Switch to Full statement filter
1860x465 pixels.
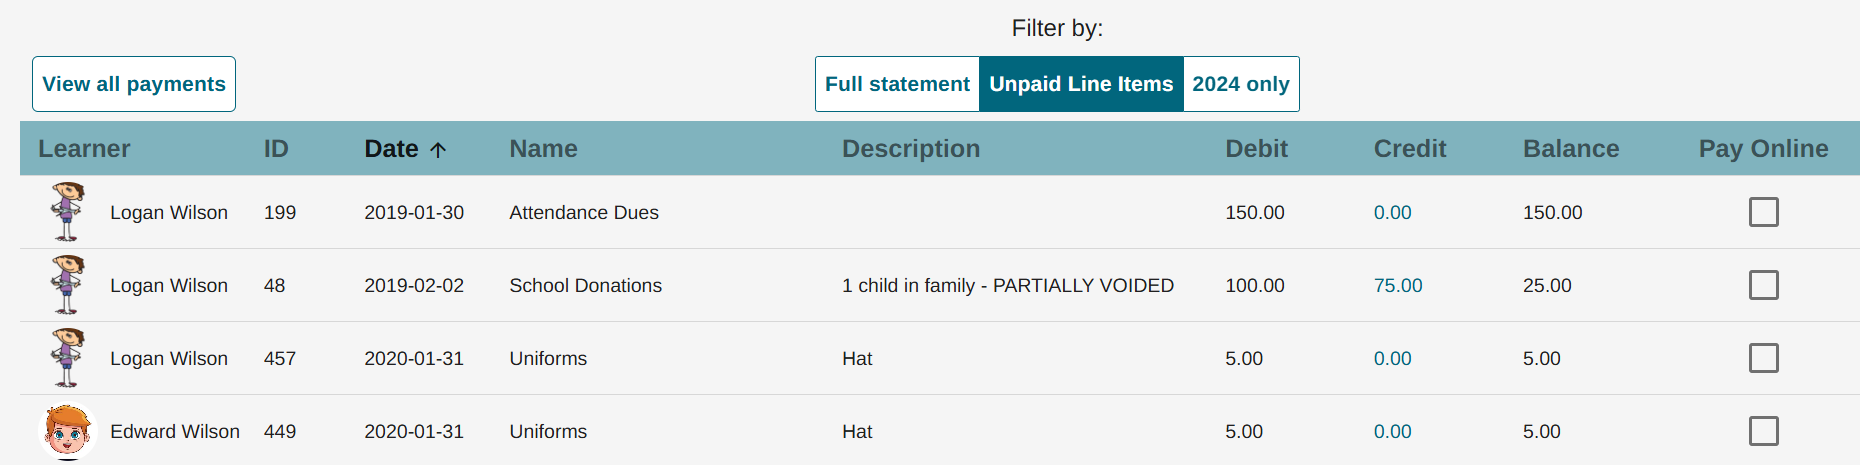pos(897,84)
